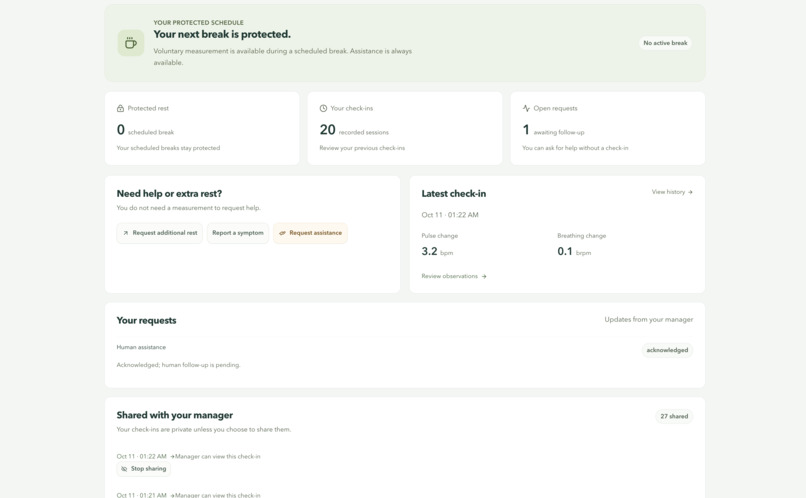Viewport: 806px width, 498px height.
Task: Open the Report a symptom button
Action: pos(237,233)
